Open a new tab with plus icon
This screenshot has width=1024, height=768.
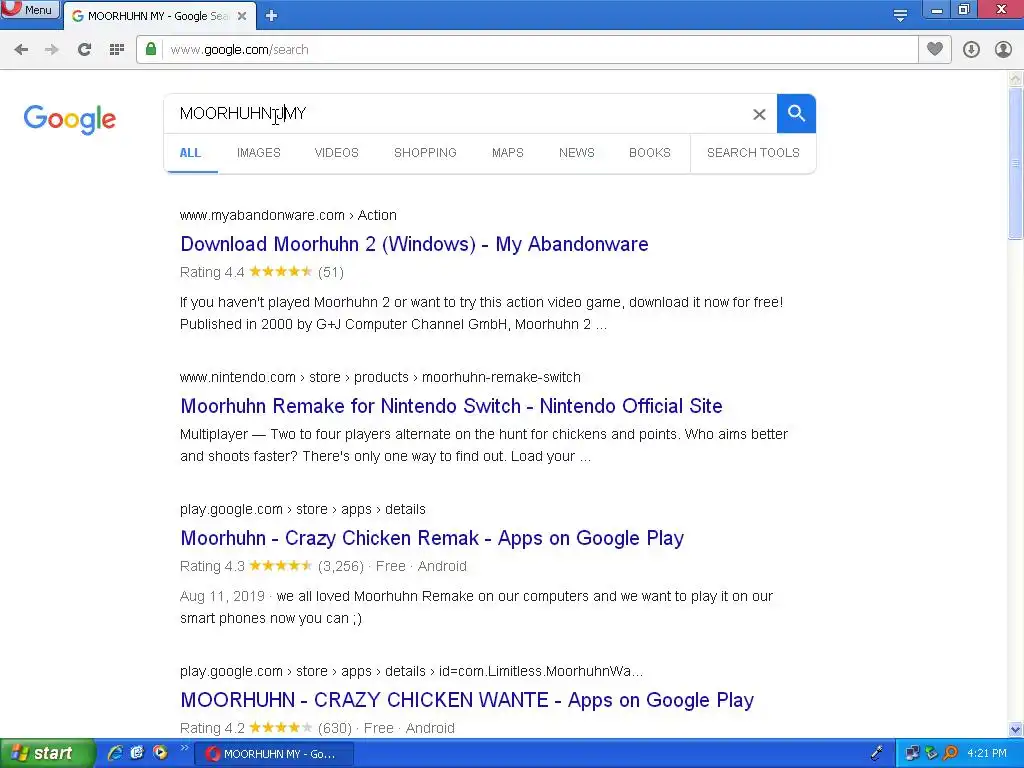click(272, 16)
